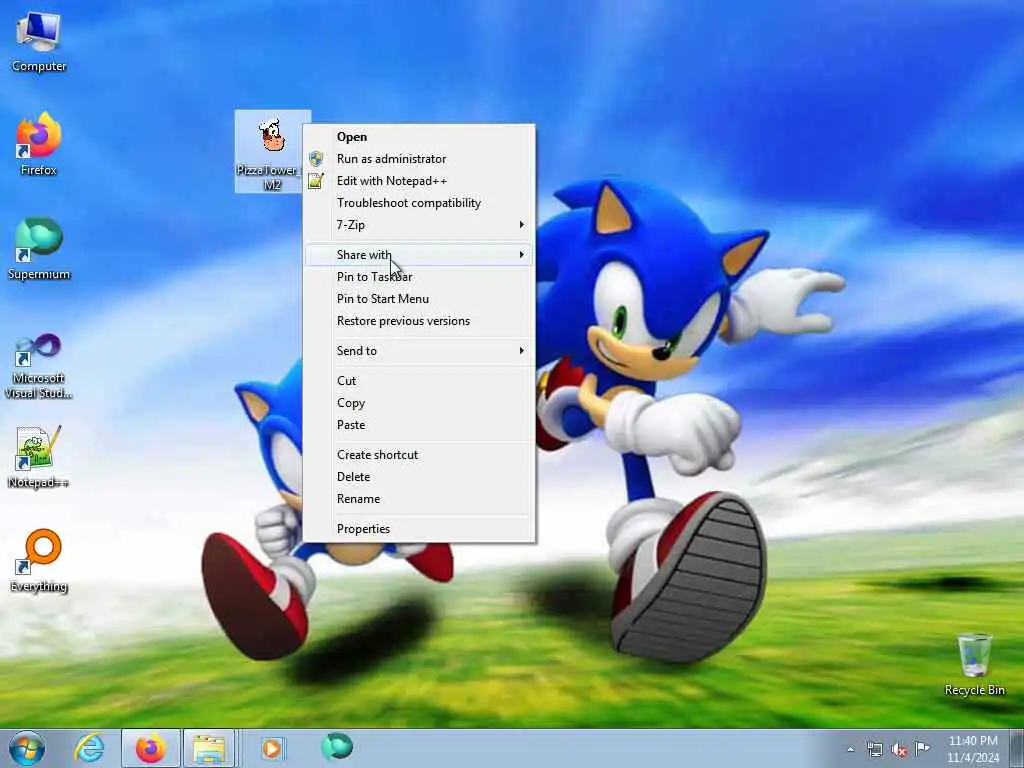Image resolution: width=1024 pixels, height=768 pixels.
Task: Choose Delete in the context menu
Action: (419, 477)
